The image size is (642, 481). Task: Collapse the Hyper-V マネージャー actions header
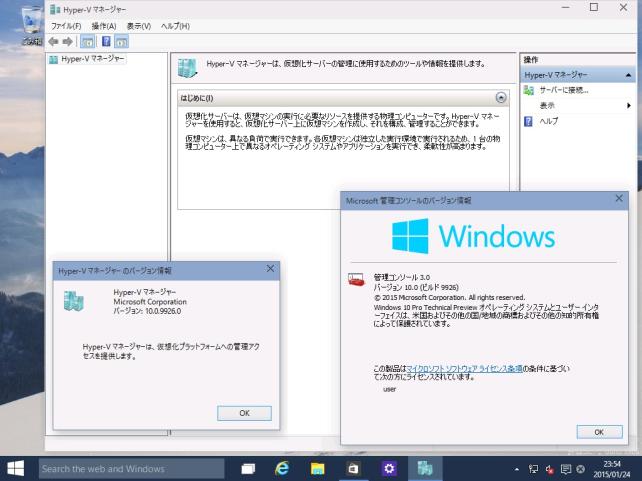[628, 75]
